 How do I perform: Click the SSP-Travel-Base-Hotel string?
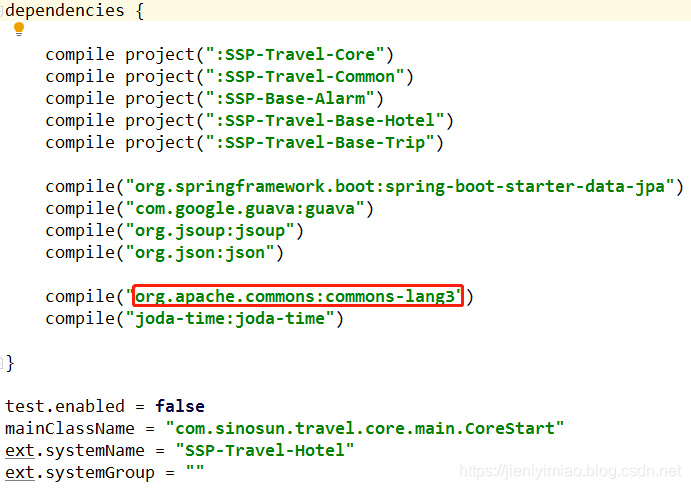[x=325, y=121]
